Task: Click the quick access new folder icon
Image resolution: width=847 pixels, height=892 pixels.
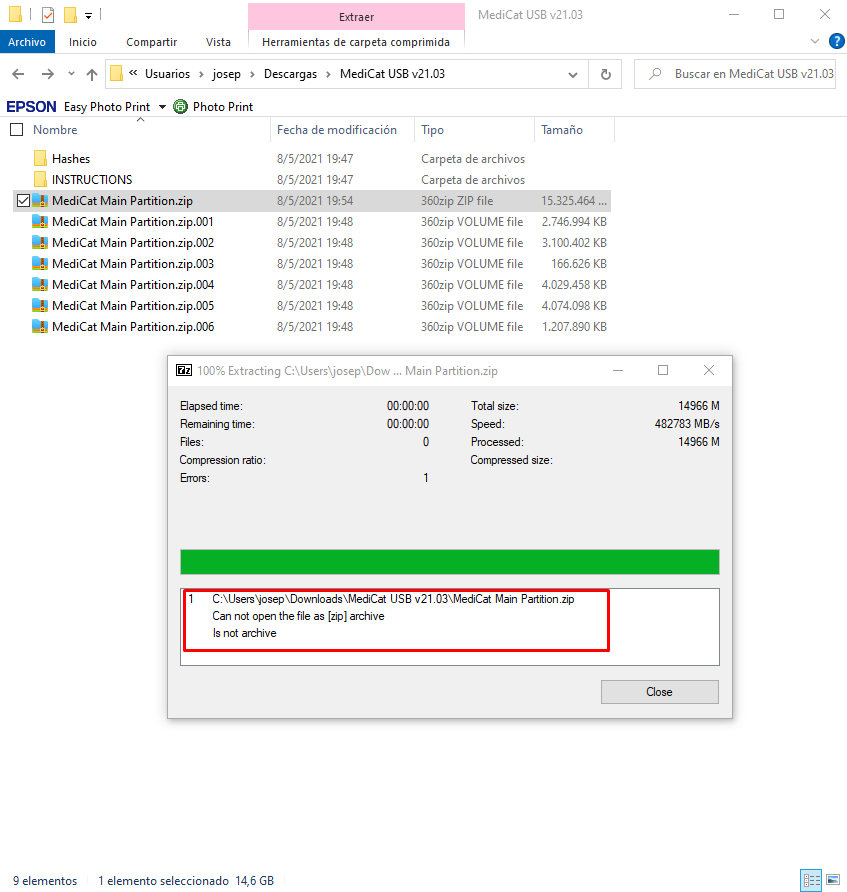Action: (71, 15)
